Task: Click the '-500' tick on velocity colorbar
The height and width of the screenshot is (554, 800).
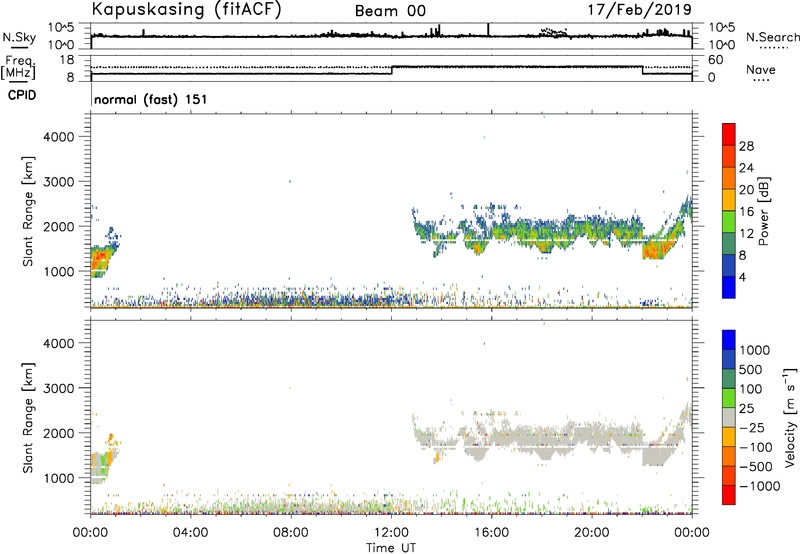Action: pos(756,466)
